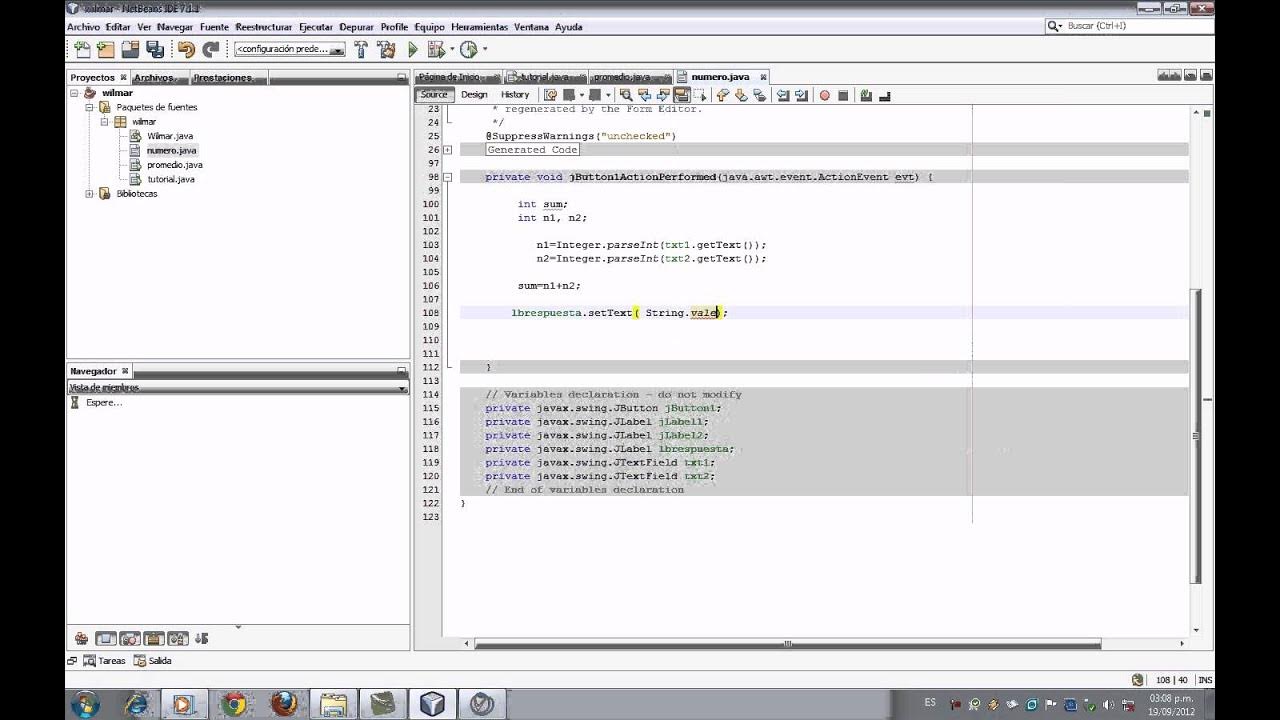Stop macro recording with the square icon
Image resolution: width=1280 pixels, height=720 pixels.
843,96
